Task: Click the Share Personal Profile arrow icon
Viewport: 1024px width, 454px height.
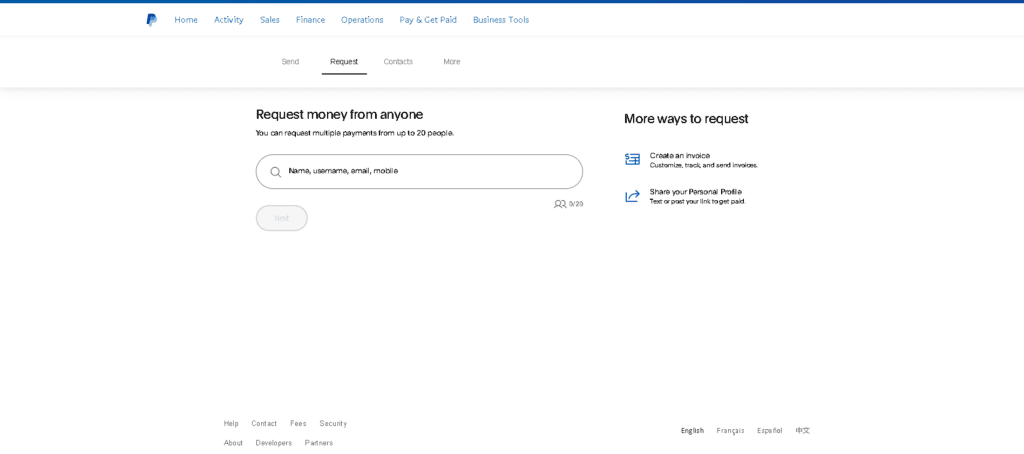Action: (632, 196)
